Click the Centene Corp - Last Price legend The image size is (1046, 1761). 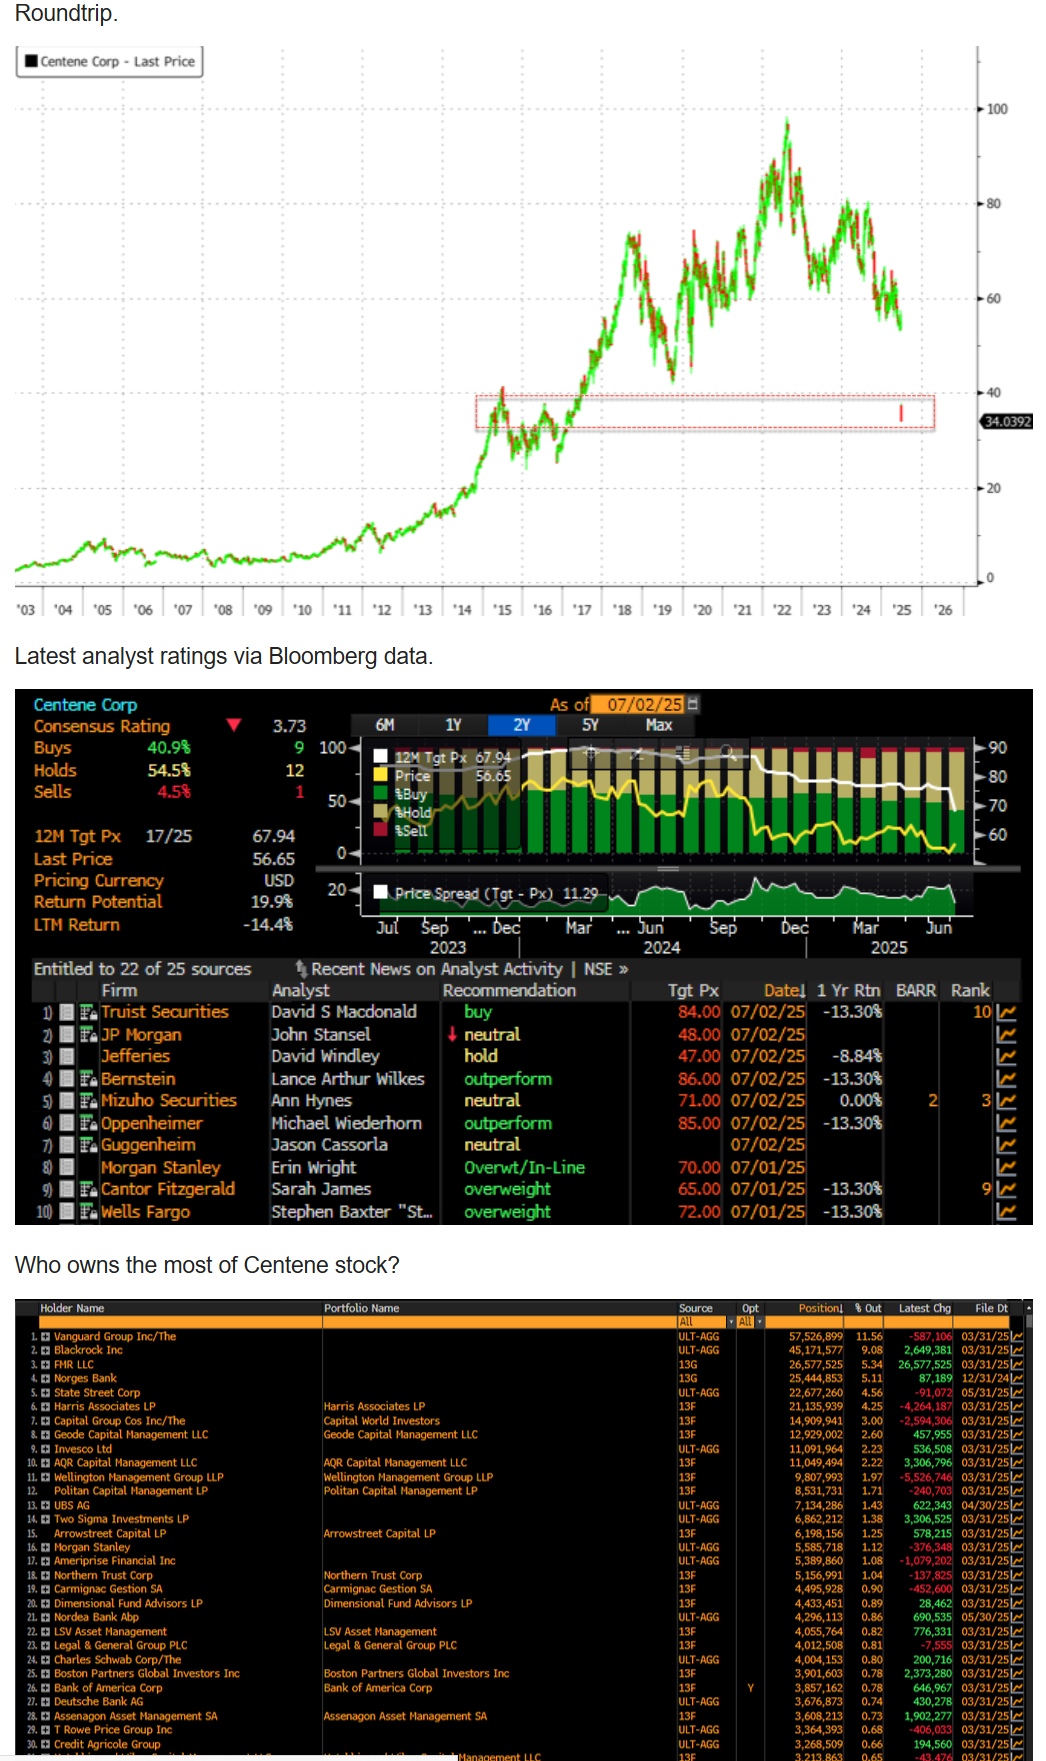110,61
